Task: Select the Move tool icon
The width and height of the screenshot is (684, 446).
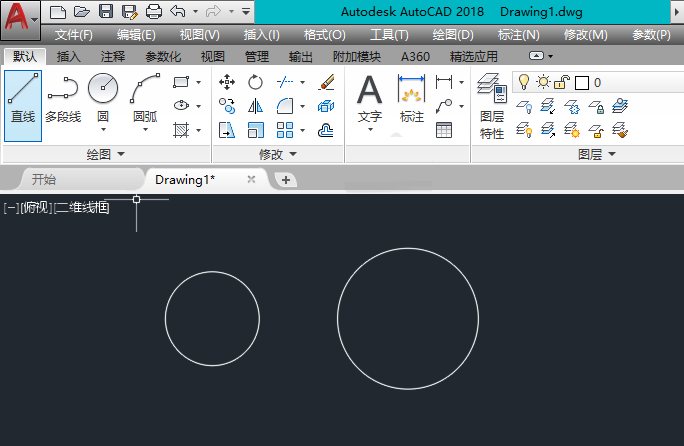Action: pyautogui.click(x=227, y=82)
